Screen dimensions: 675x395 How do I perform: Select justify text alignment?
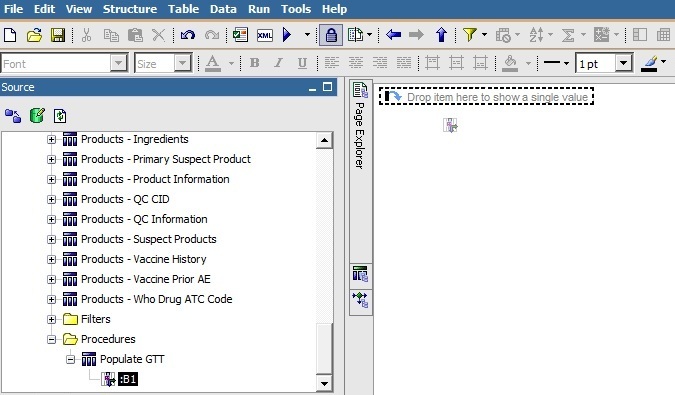[404, 64]
